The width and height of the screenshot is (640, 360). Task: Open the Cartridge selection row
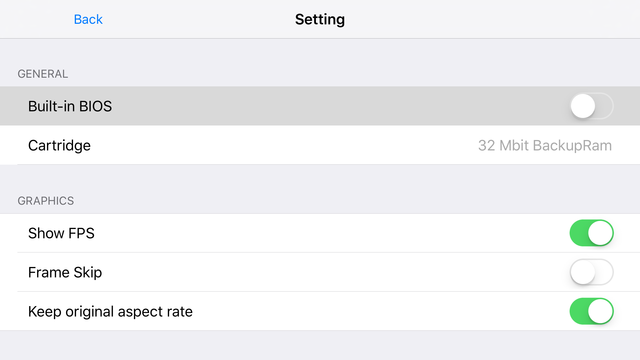click(x=320, y=145)
